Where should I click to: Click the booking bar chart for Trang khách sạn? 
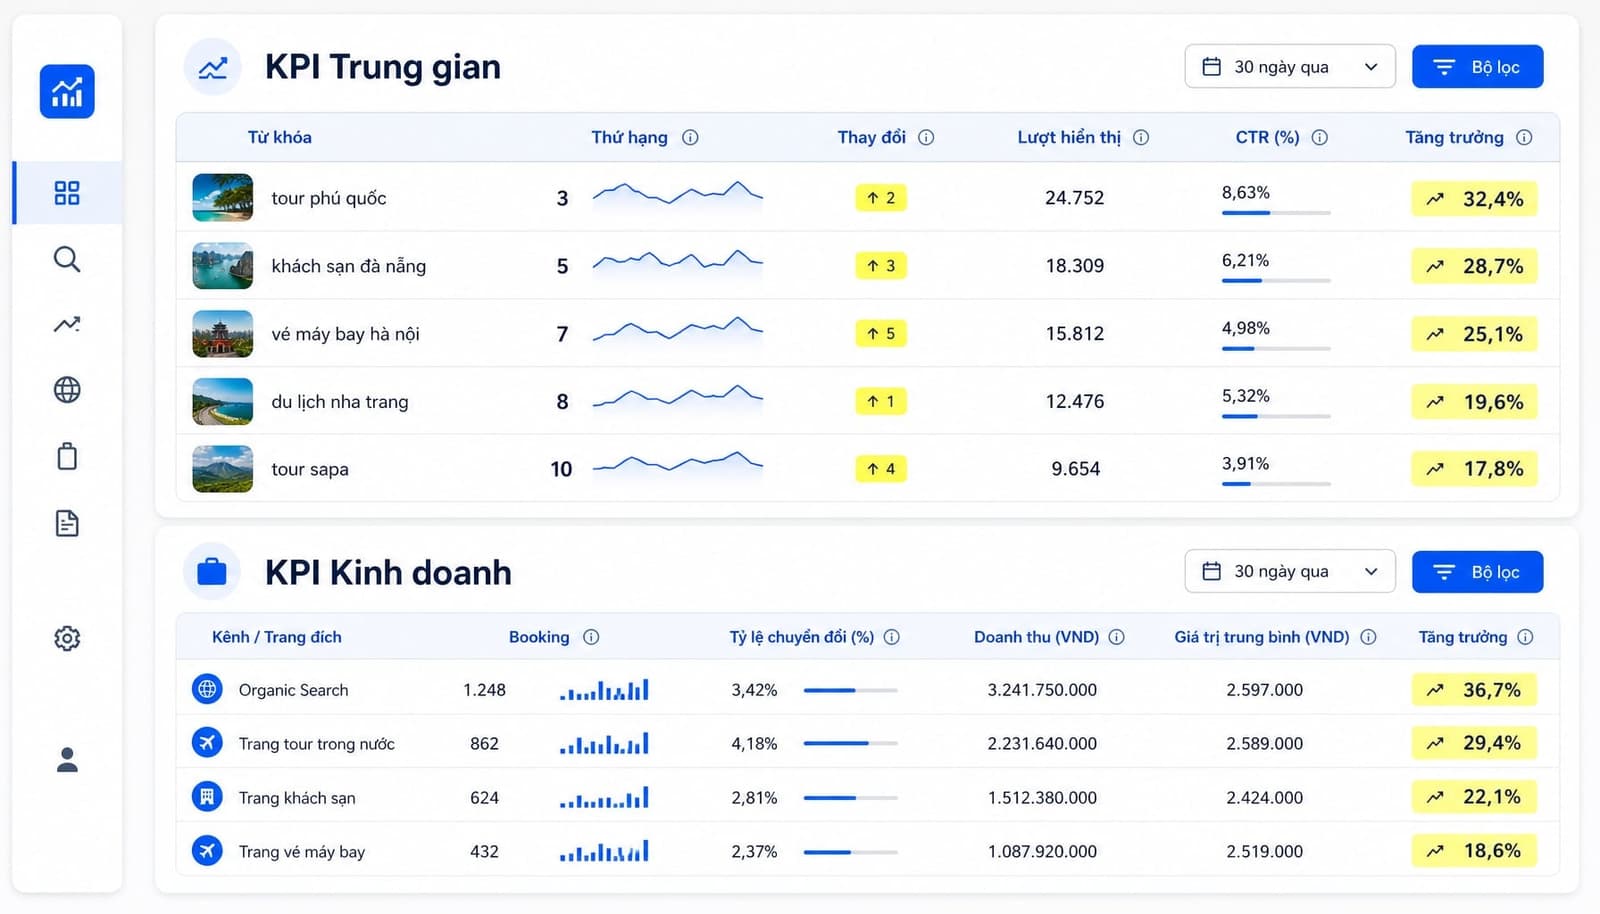pos(604,798)
